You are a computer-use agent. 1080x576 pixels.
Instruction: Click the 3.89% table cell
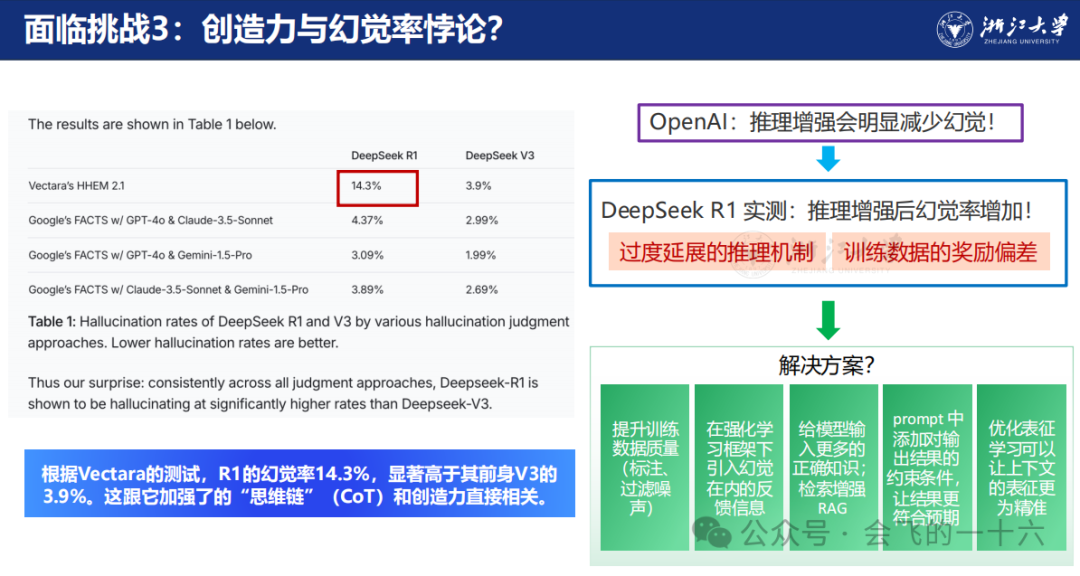tap(367, 290)
